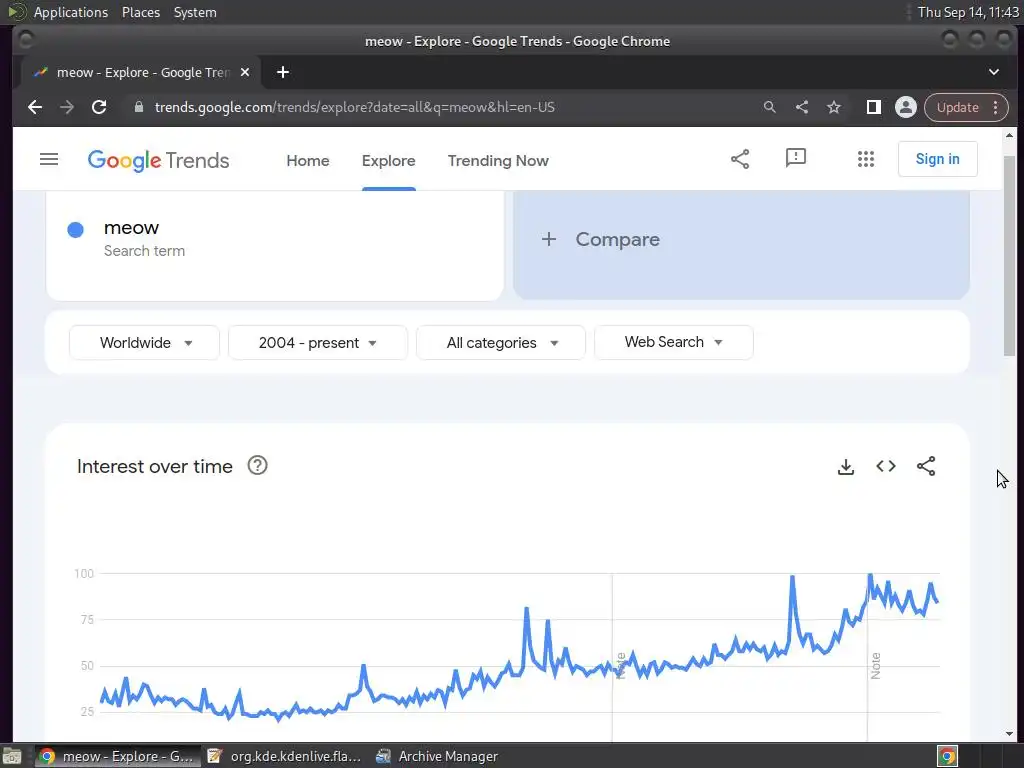Open the All categories dropdown
Viewport: 1024px width, 768px height.
[x=501, y=343]
